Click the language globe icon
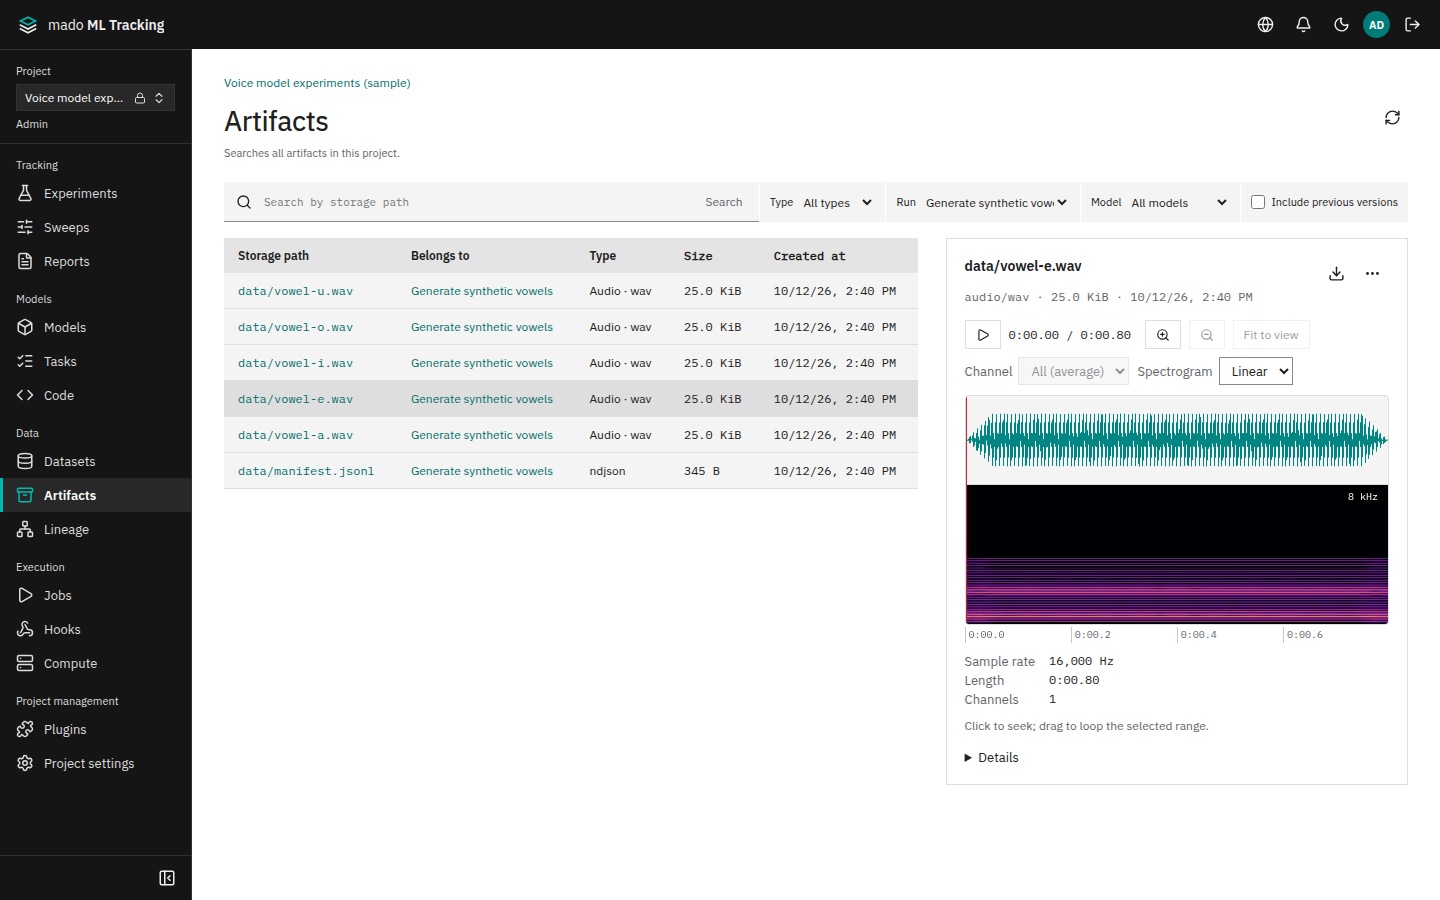Viewport: 1440px width, 900px height. (x=1265, y=25)
